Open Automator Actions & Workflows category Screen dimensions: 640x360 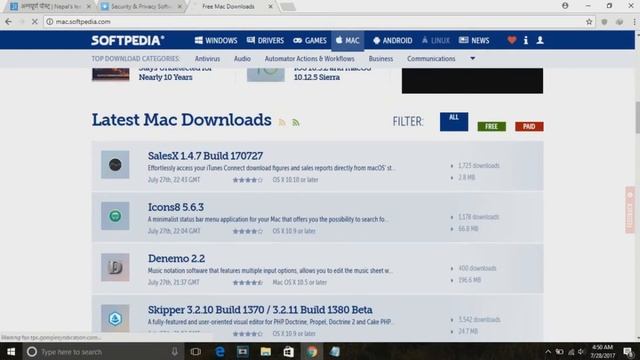(309, 59)
